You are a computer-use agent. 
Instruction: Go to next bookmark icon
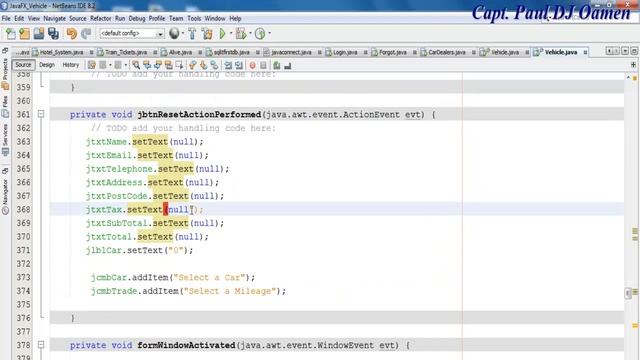203,65
